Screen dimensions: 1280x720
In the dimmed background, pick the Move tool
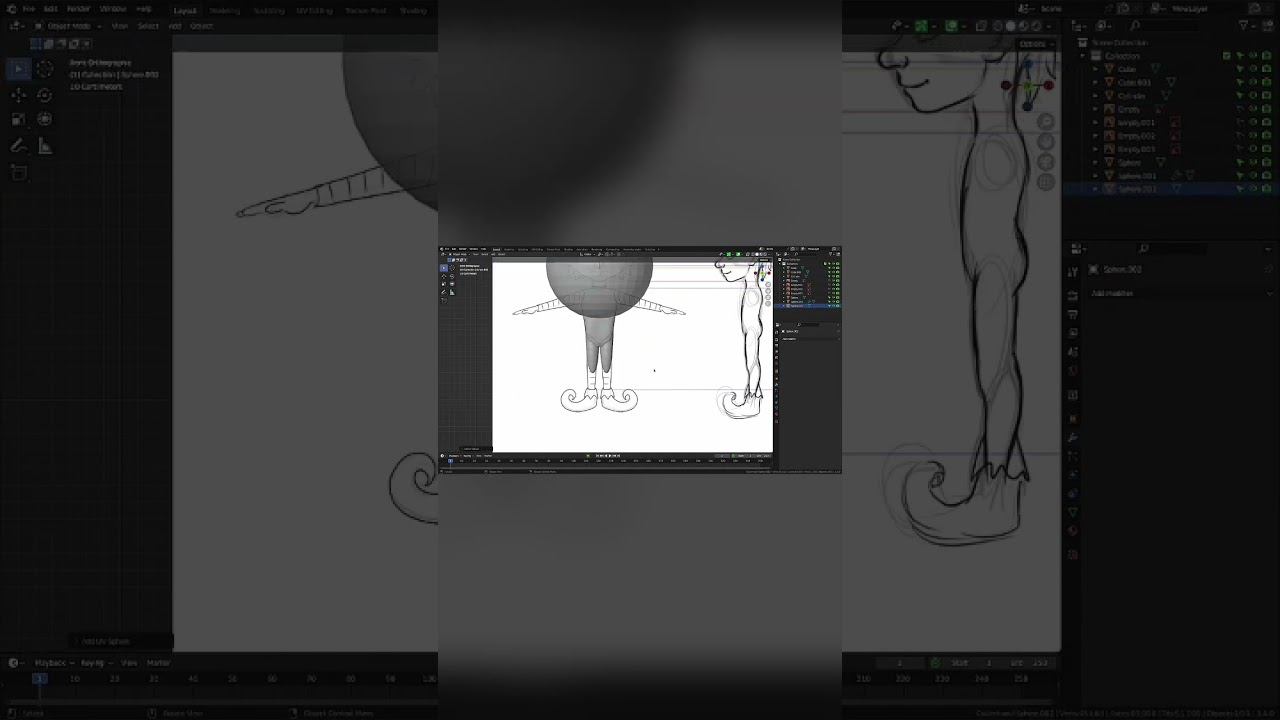18,95
